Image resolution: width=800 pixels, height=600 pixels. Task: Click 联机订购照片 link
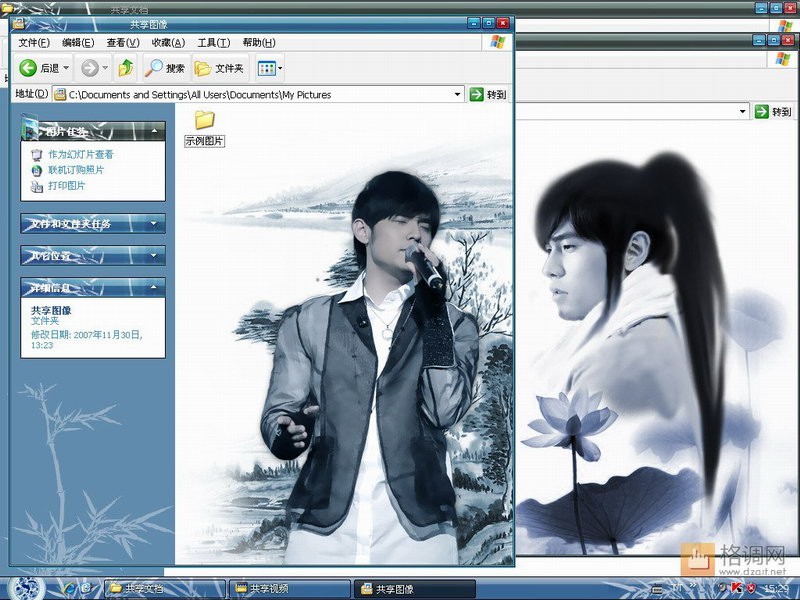(76, 170)
